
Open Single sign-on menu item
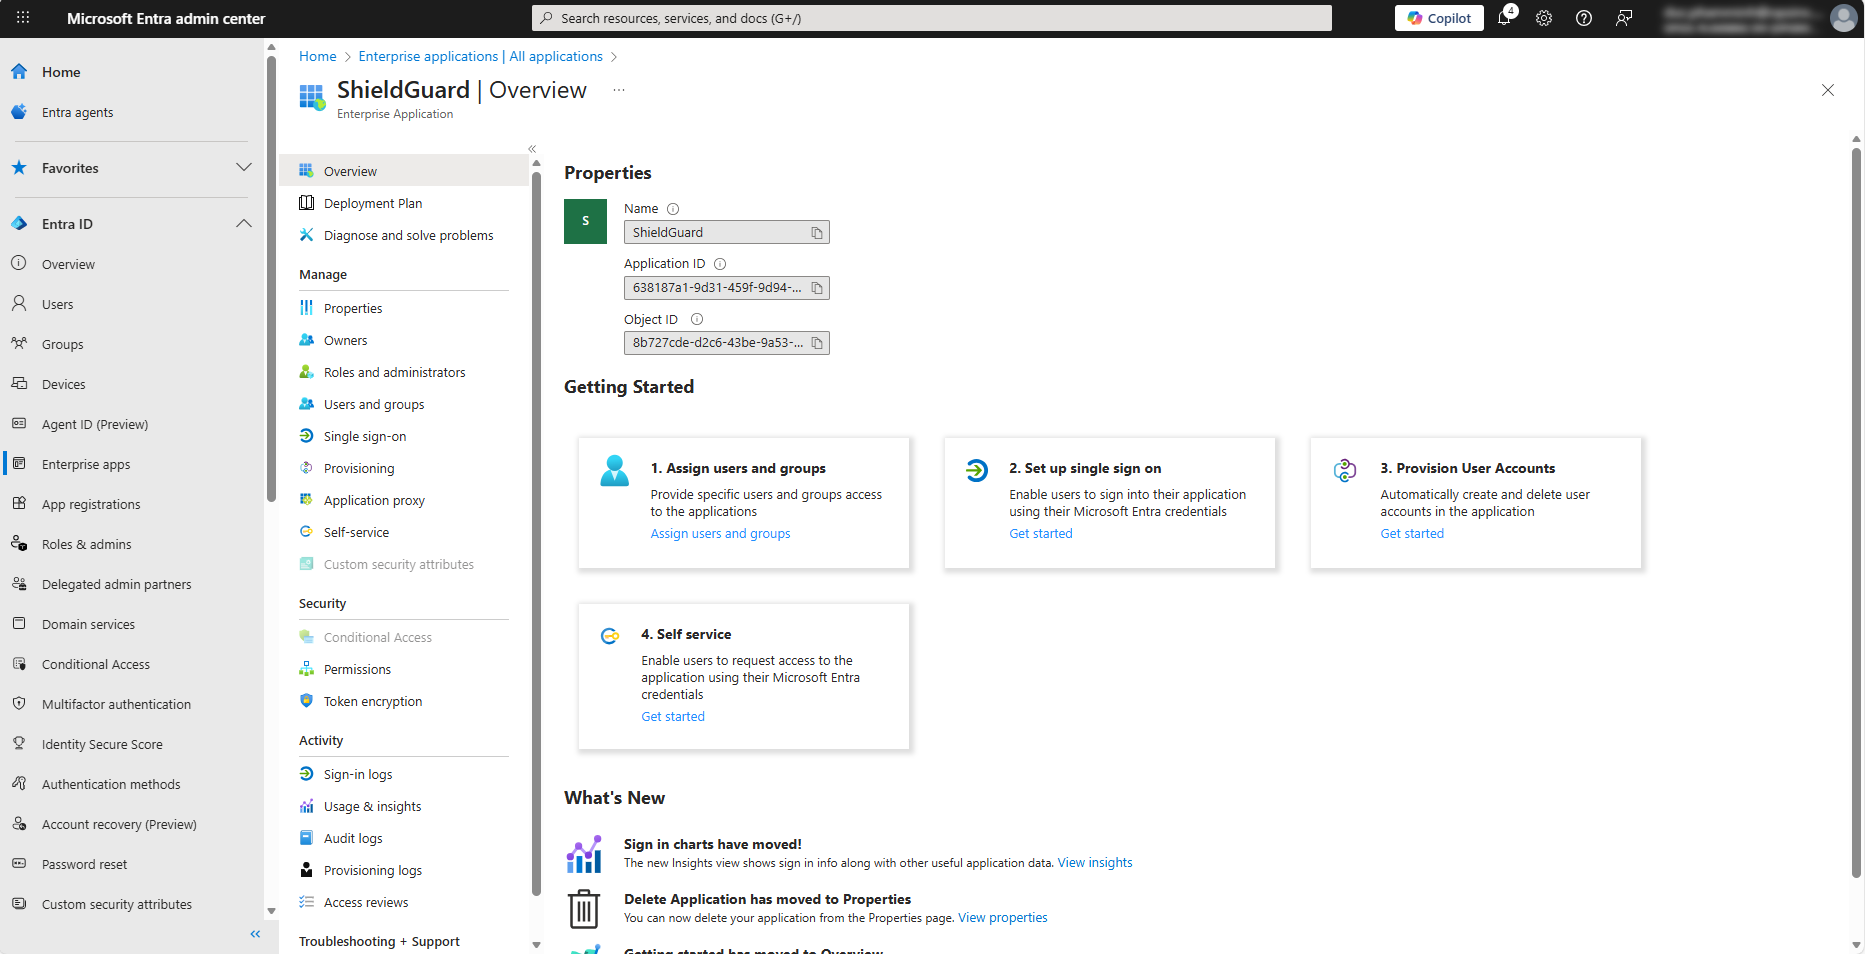(365, 437)
